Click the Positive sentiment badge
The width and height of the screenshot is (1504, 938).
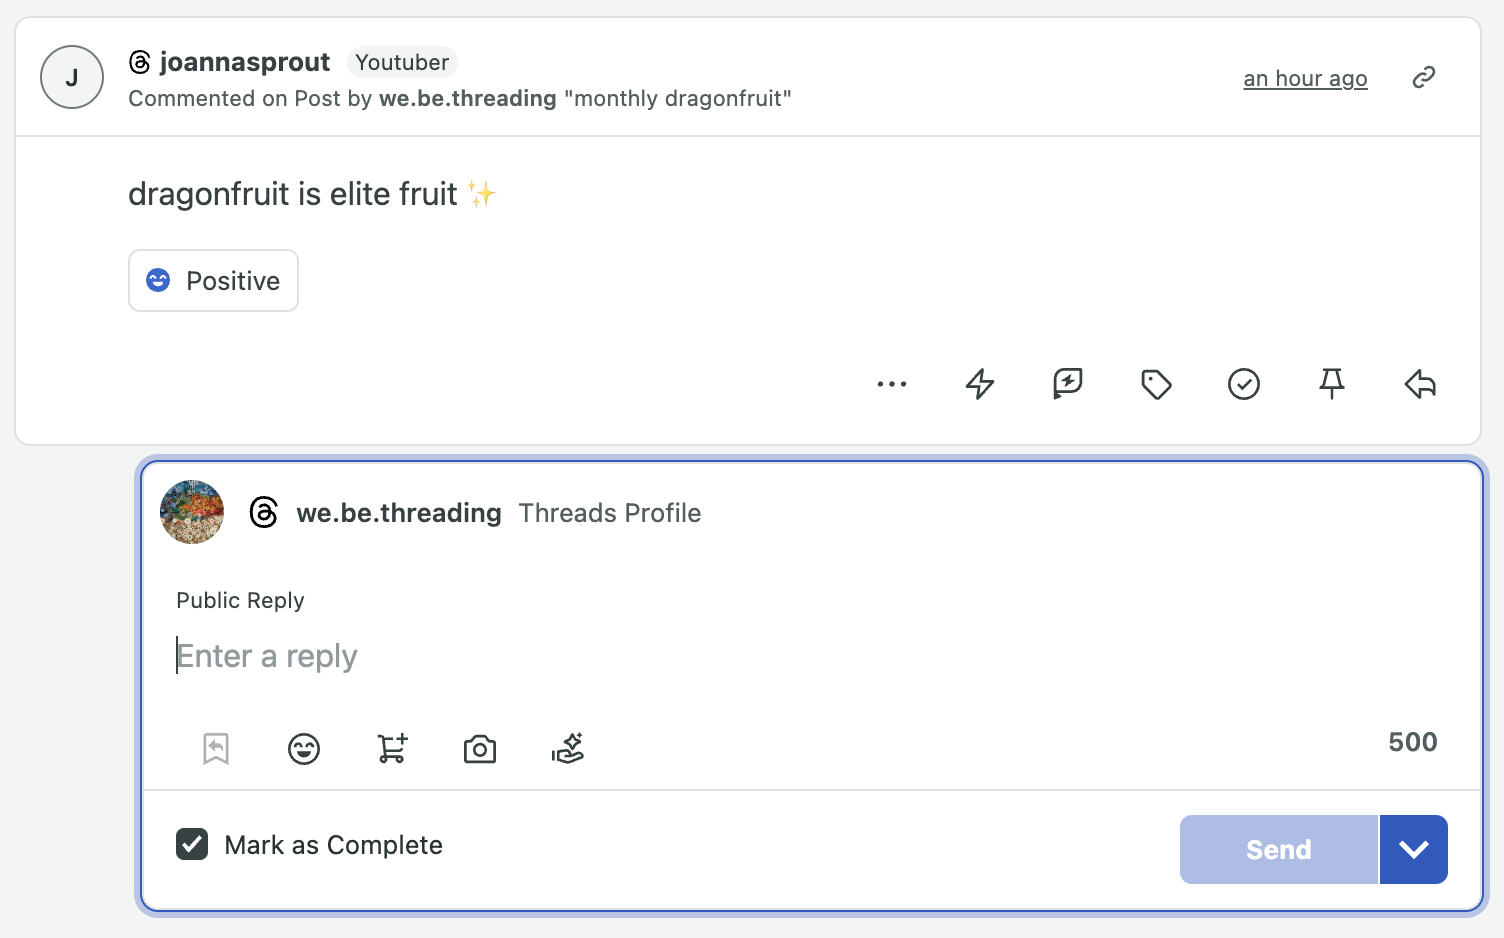[x=213, y=280]
